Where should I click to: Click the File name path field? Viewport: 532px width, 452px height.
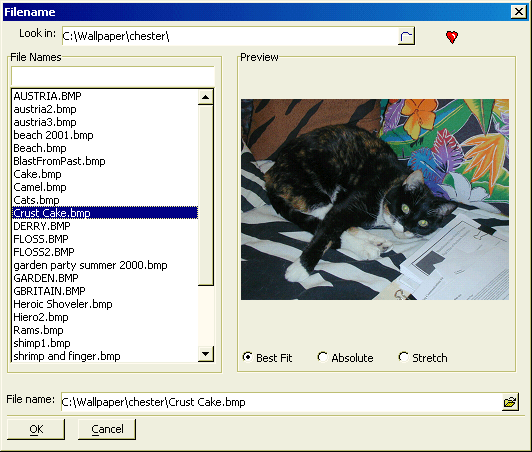click(x=282, y=402)
